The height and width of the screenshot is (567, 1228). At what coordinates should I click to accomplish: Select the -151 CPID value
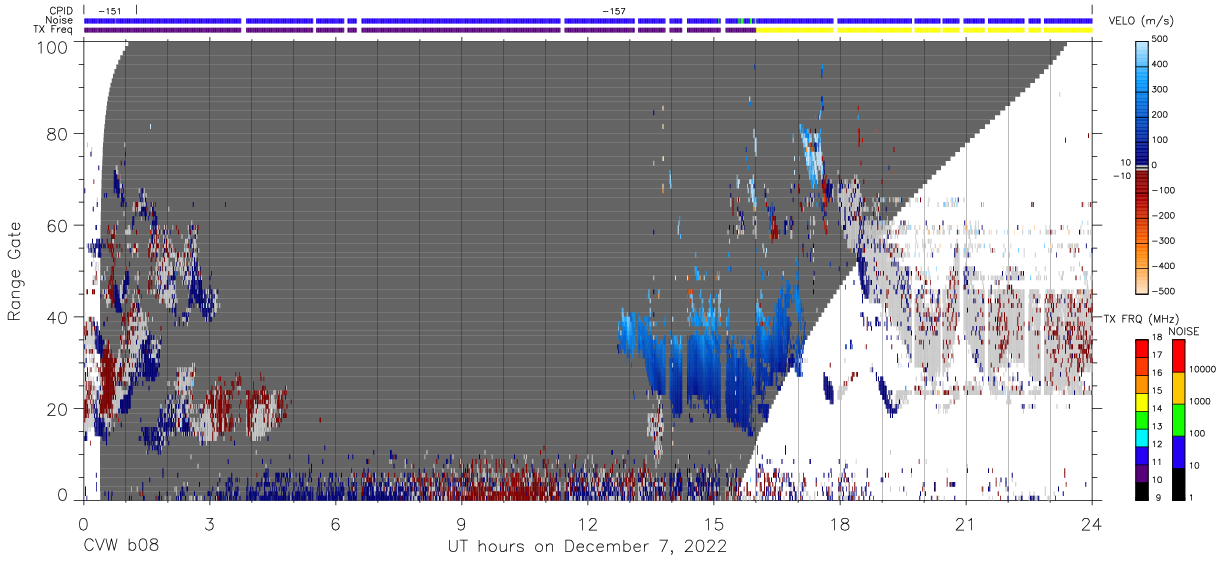110,11
